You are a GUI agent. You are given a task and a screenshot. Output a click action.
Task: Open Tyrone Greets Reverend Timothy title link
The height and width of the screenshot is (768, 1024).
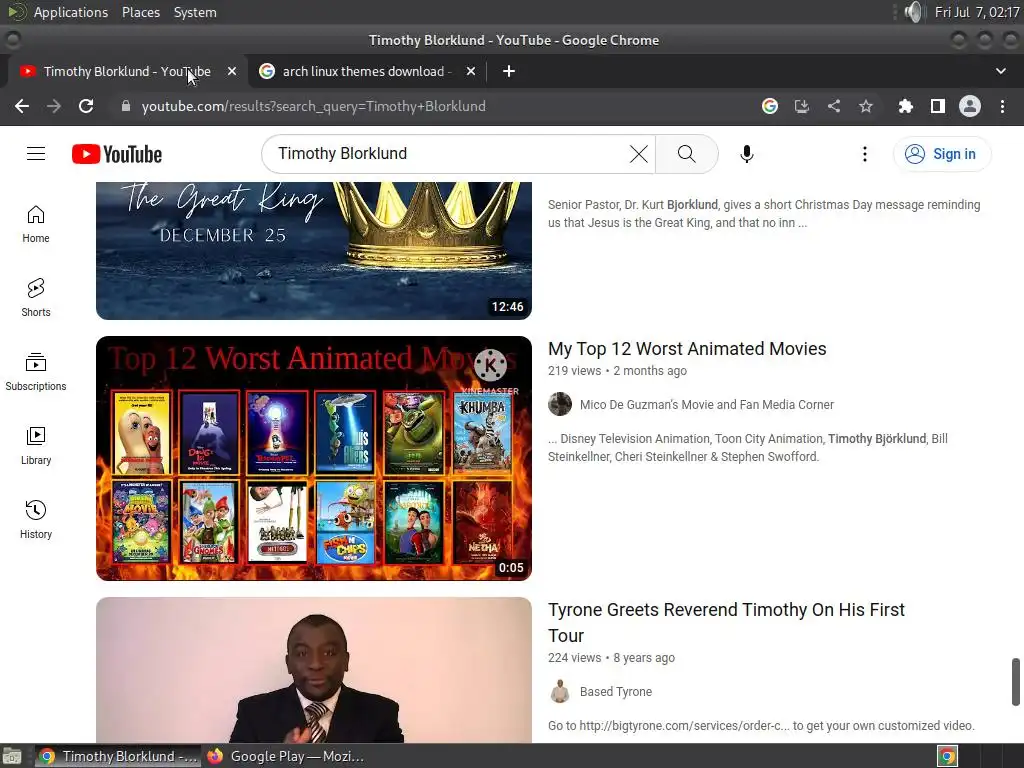coord(726,622)
